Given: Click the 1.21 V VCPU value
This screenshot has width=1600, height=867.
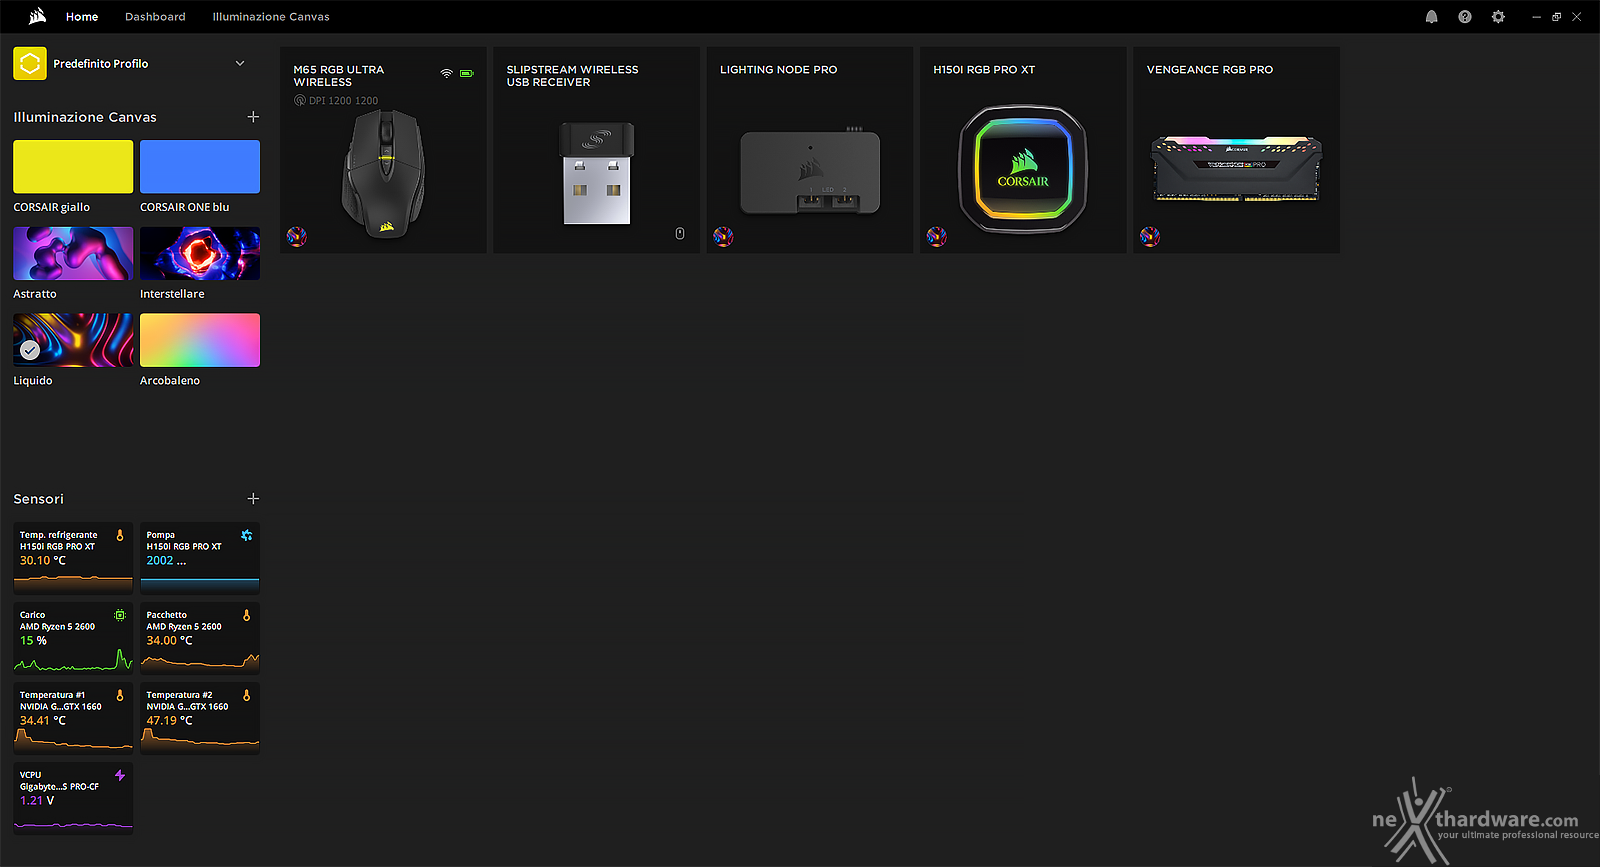Looking at the screenshot, I should [x=37, y=800].
